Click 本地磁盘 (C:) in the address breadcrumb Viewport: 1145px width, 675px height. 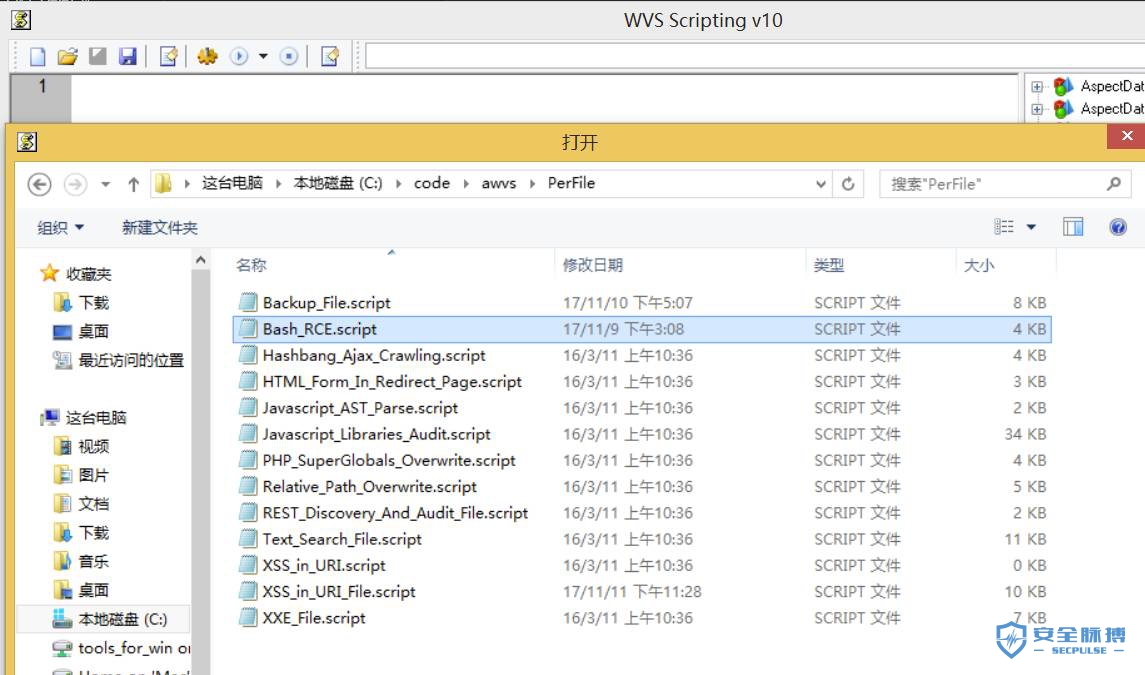tap(338, 183)
